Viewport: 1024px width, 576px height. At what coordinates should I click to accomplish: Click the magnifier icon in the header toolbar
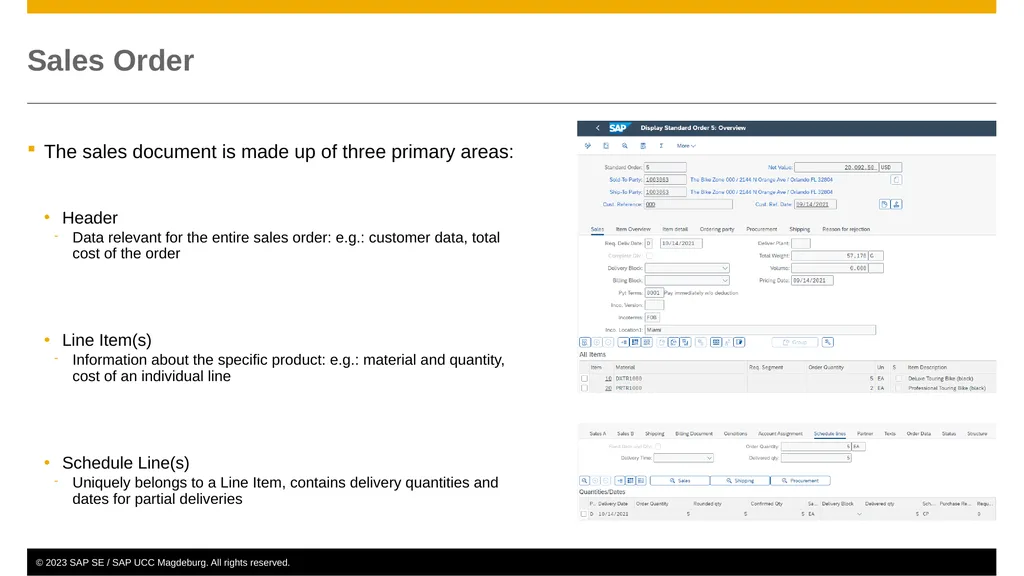click(x=625, y=146)
